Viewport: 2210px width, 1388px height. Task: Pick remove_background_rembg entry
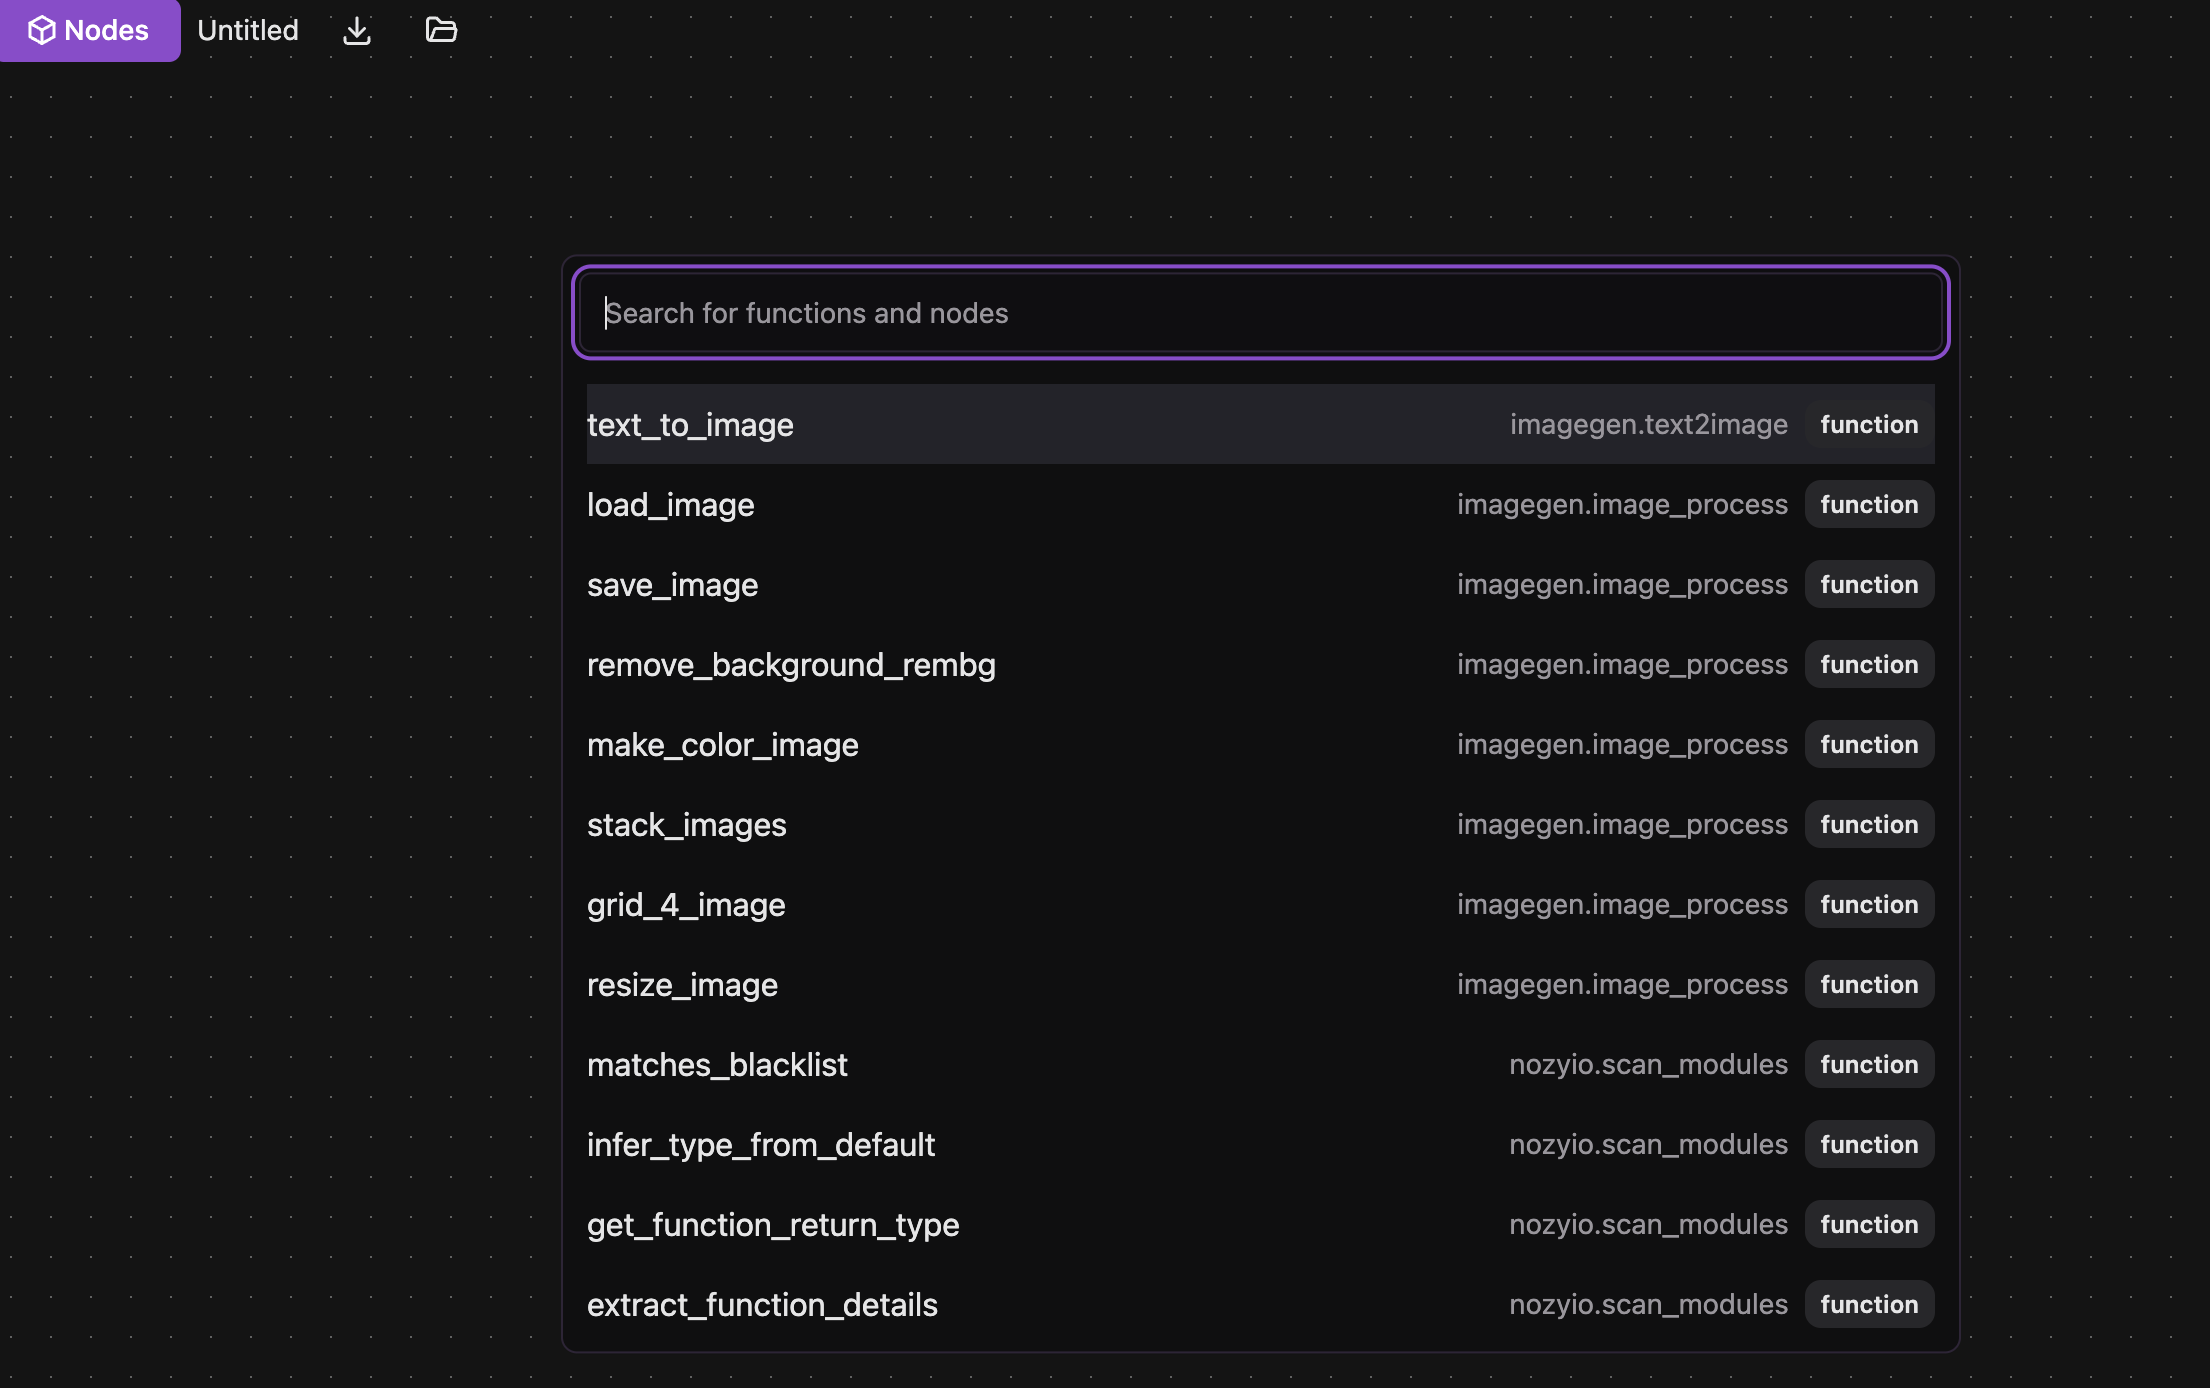[1261, 664]
